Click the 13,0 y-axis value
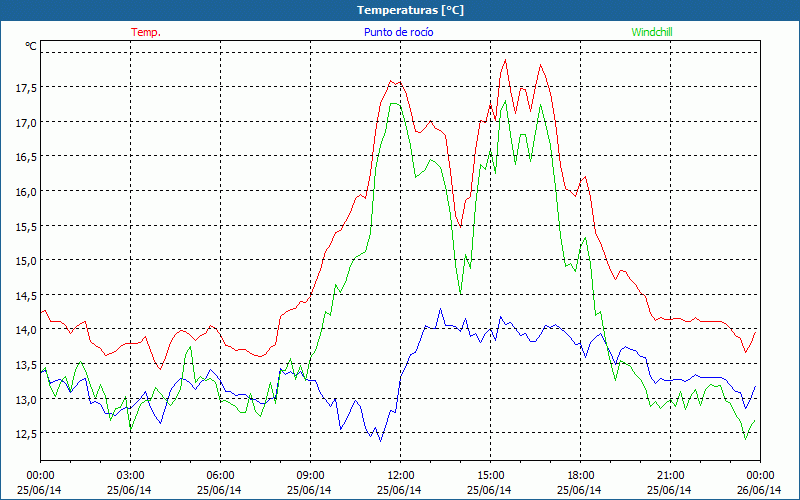800x500 pixels. 27,399
